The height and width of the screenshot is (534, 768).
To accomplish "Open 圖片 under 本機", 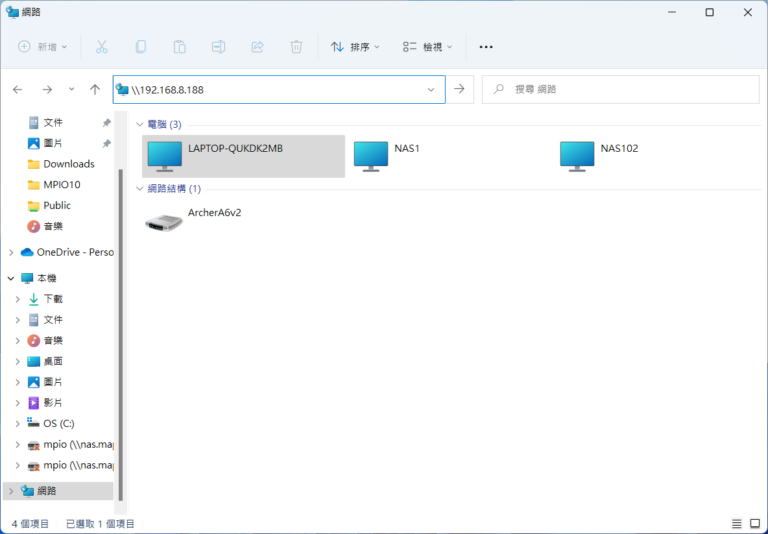I will [45, 382].
